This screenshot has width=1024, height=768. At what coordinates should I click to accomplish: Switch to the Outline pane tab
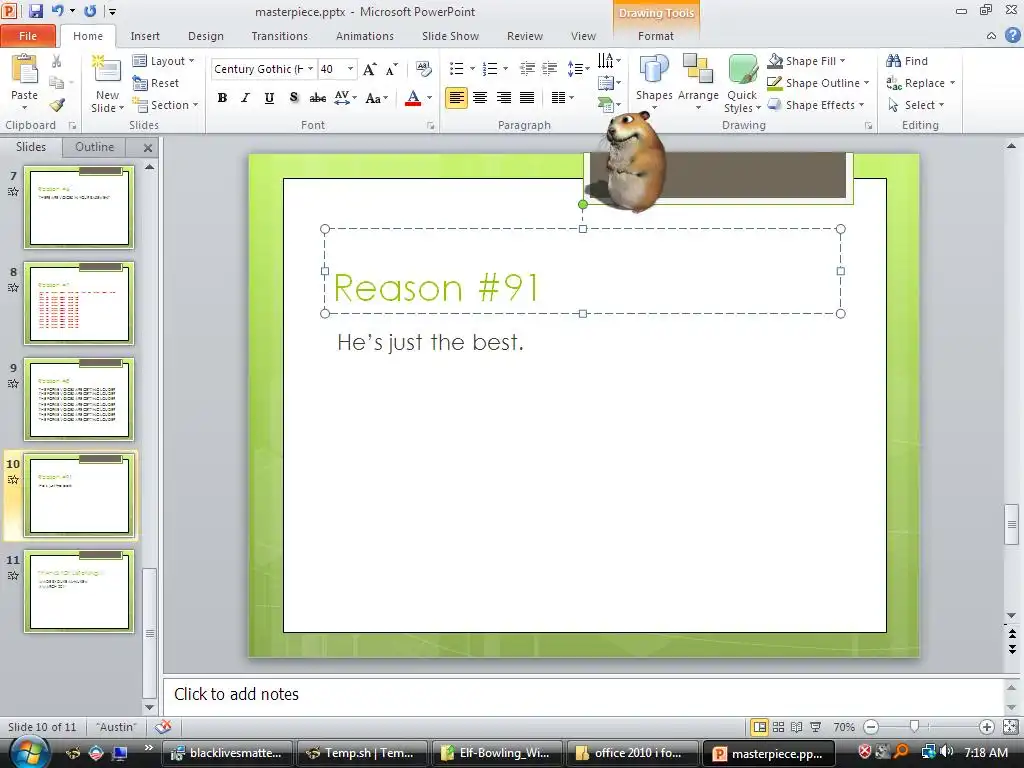coord(95,147)
